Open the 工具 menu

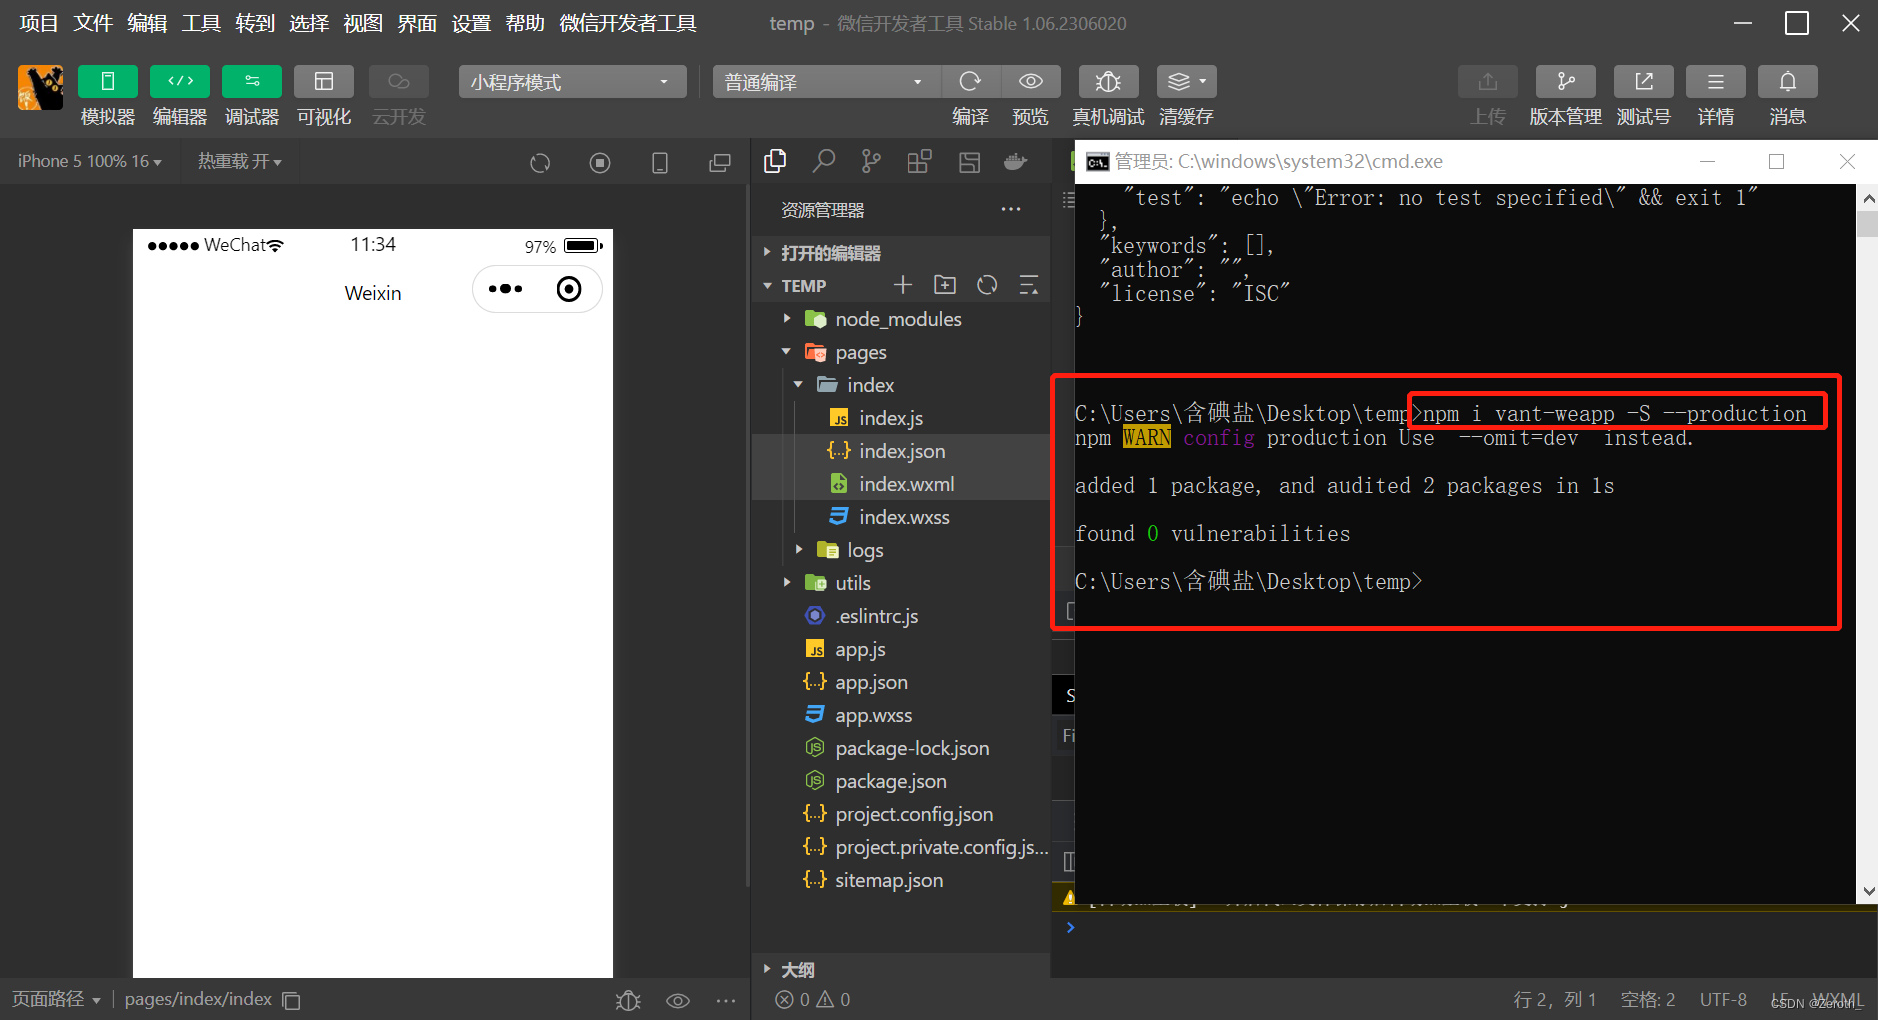pos(199,23)
